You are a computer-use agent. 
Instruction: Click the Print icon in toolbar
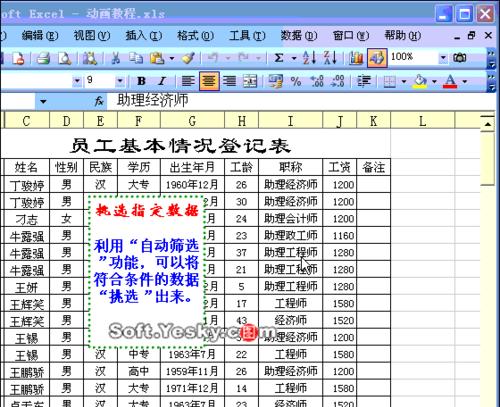point(43,58)
